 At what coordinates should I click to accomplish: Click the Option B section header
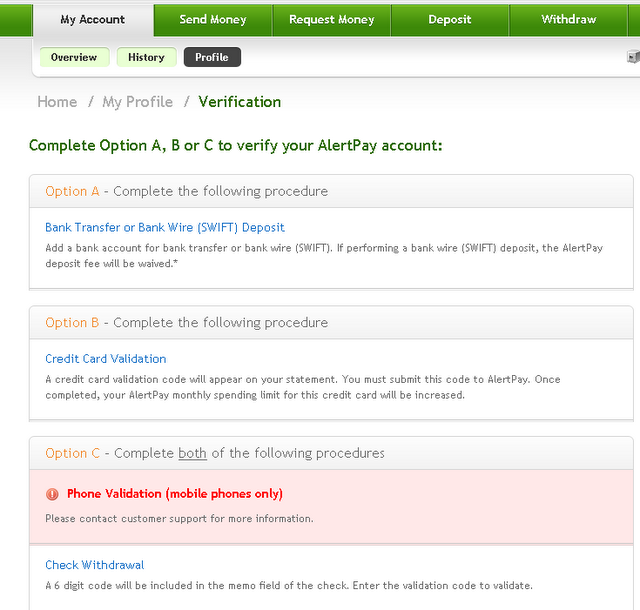point(331,323)
